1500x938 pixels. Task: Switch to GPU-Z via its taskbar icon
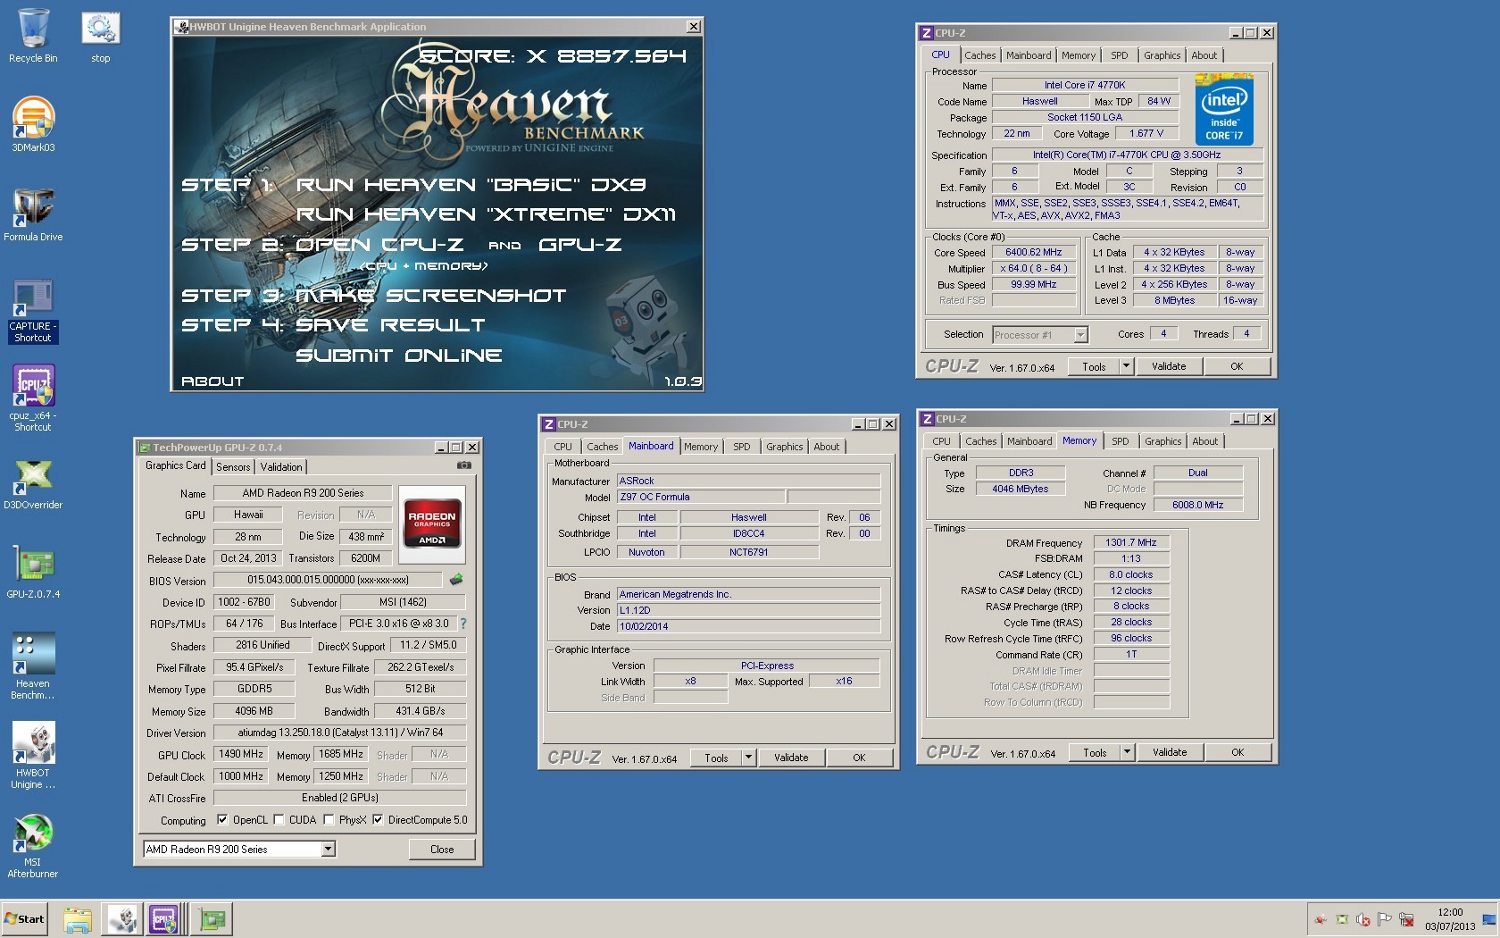click(x=212, y=919)
